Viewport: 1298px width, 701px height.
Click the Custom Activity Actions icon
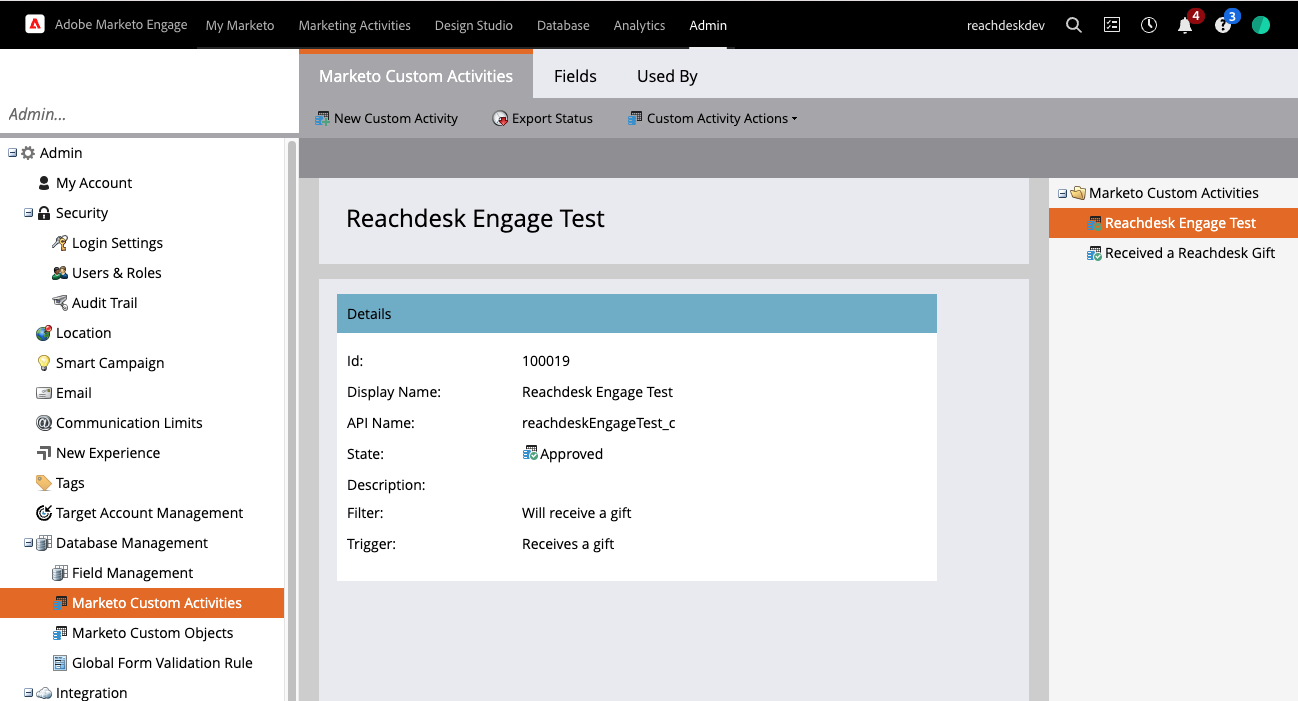click(x=635, y=118)
